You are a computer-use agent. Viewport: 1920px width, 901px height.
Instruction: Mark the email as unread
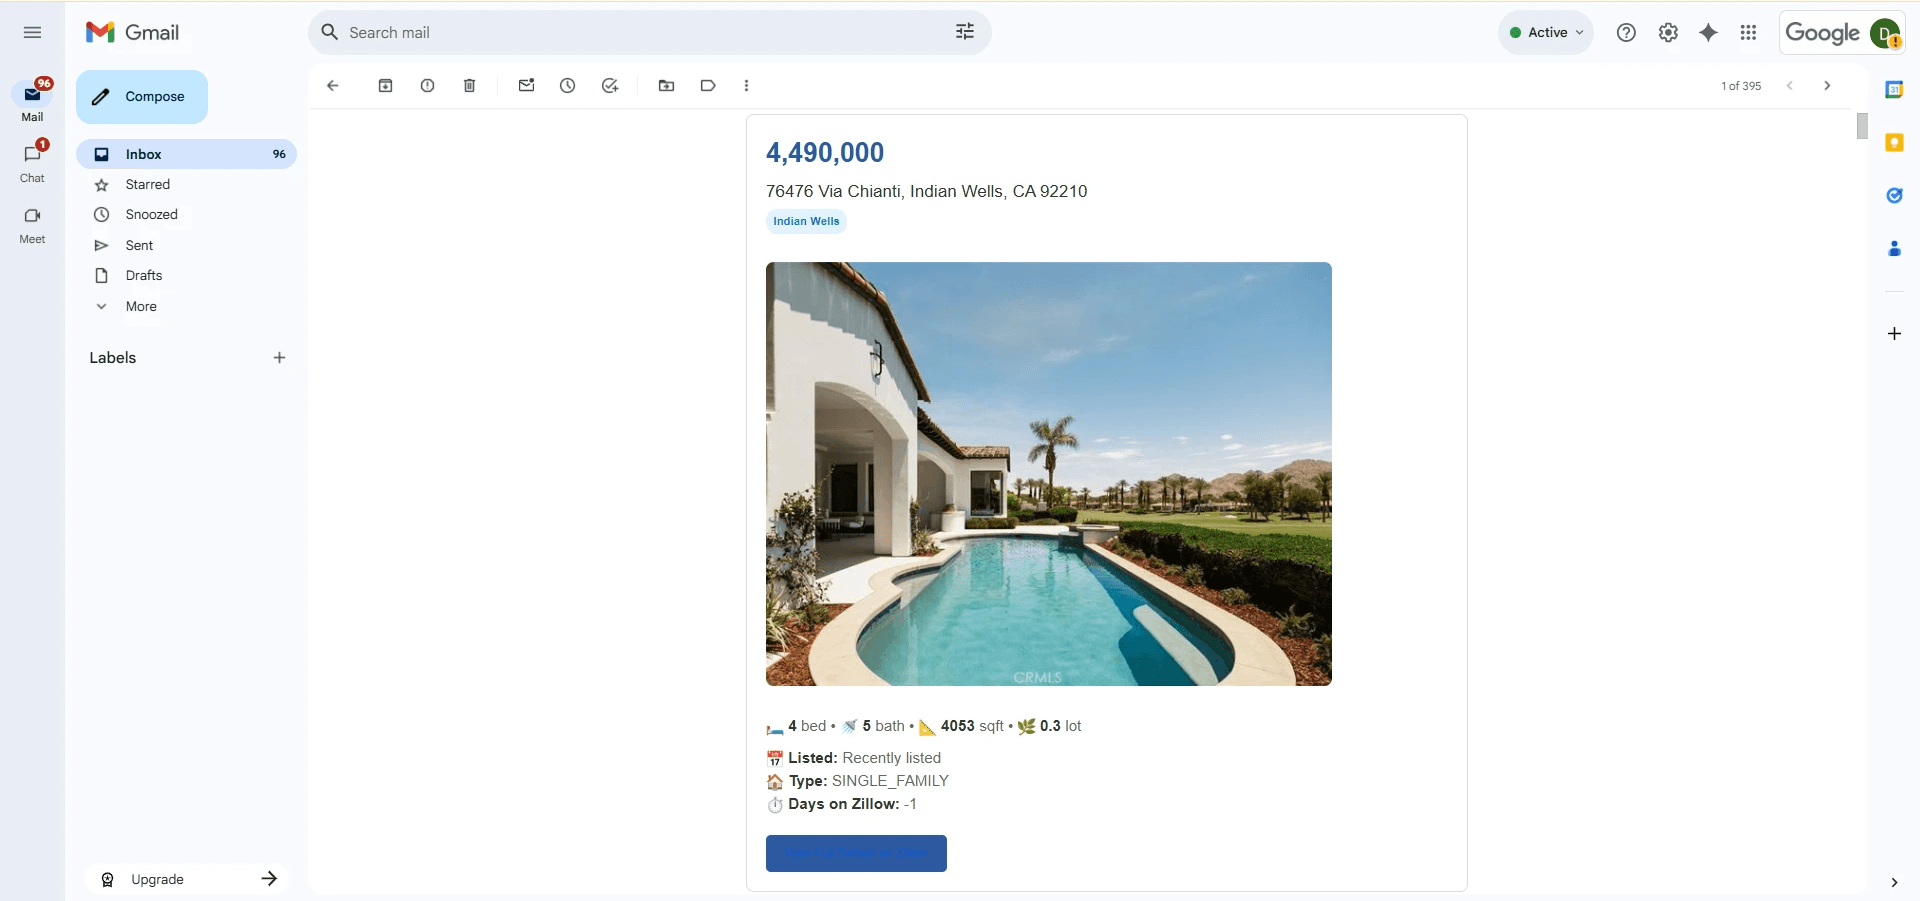[x=526, y=86]
